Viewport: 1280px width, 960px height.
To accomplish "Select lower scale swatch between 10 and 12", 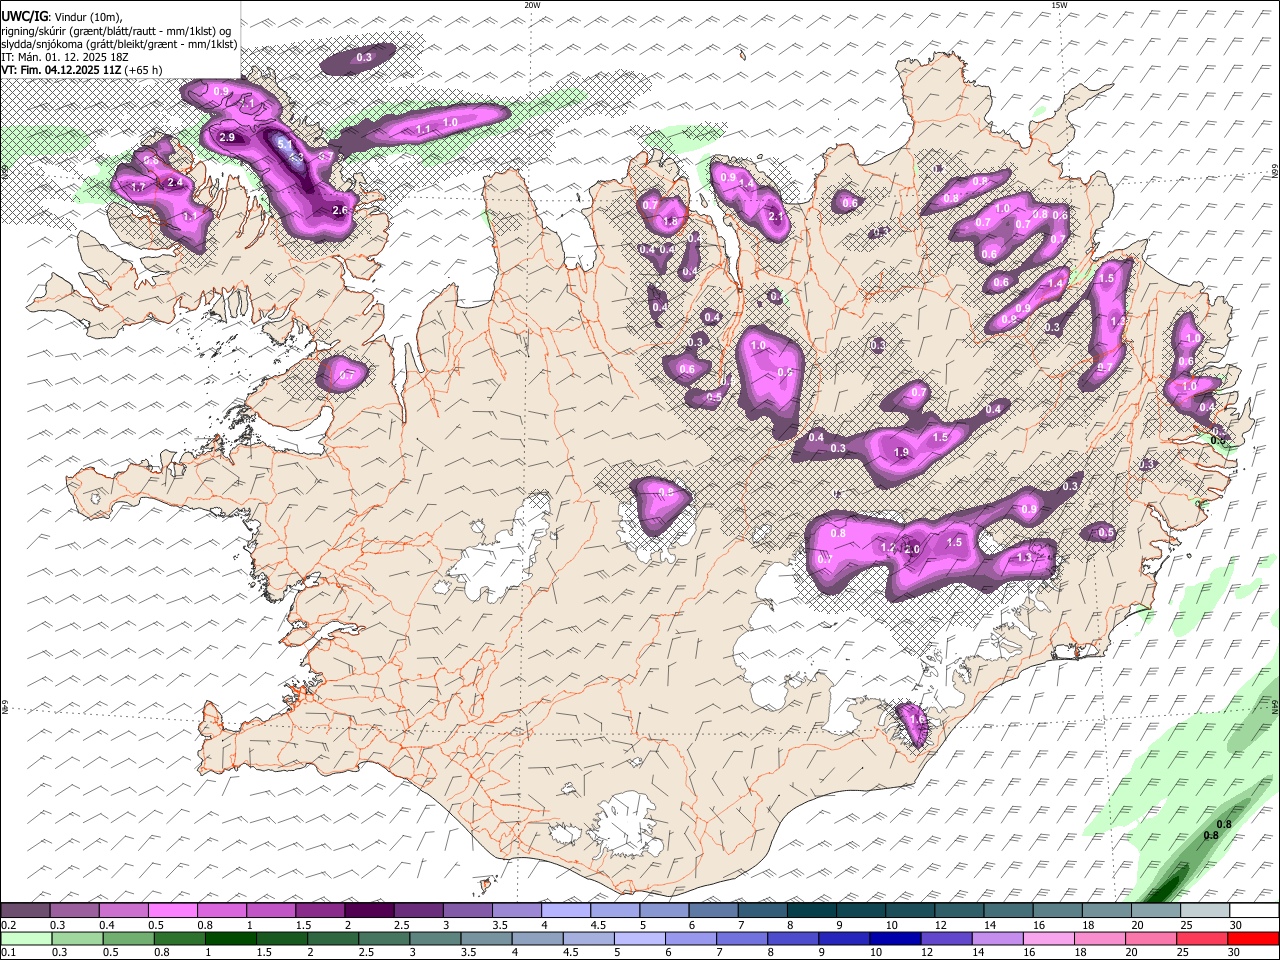I will point(895,938).
